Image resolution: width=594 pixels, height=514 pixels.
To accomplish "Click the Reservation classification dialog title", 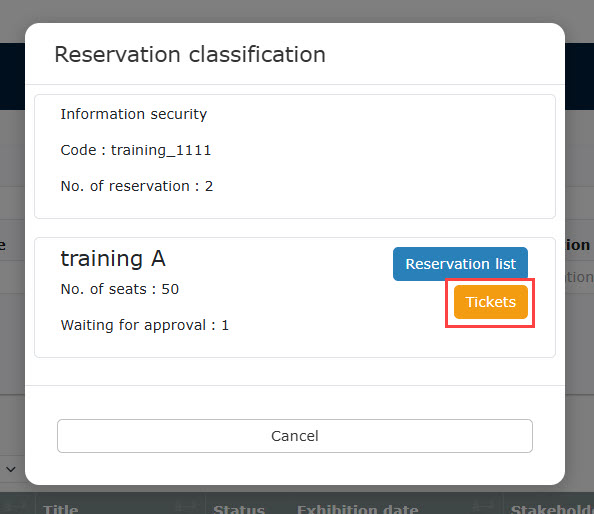I will (x=190, y=55).
